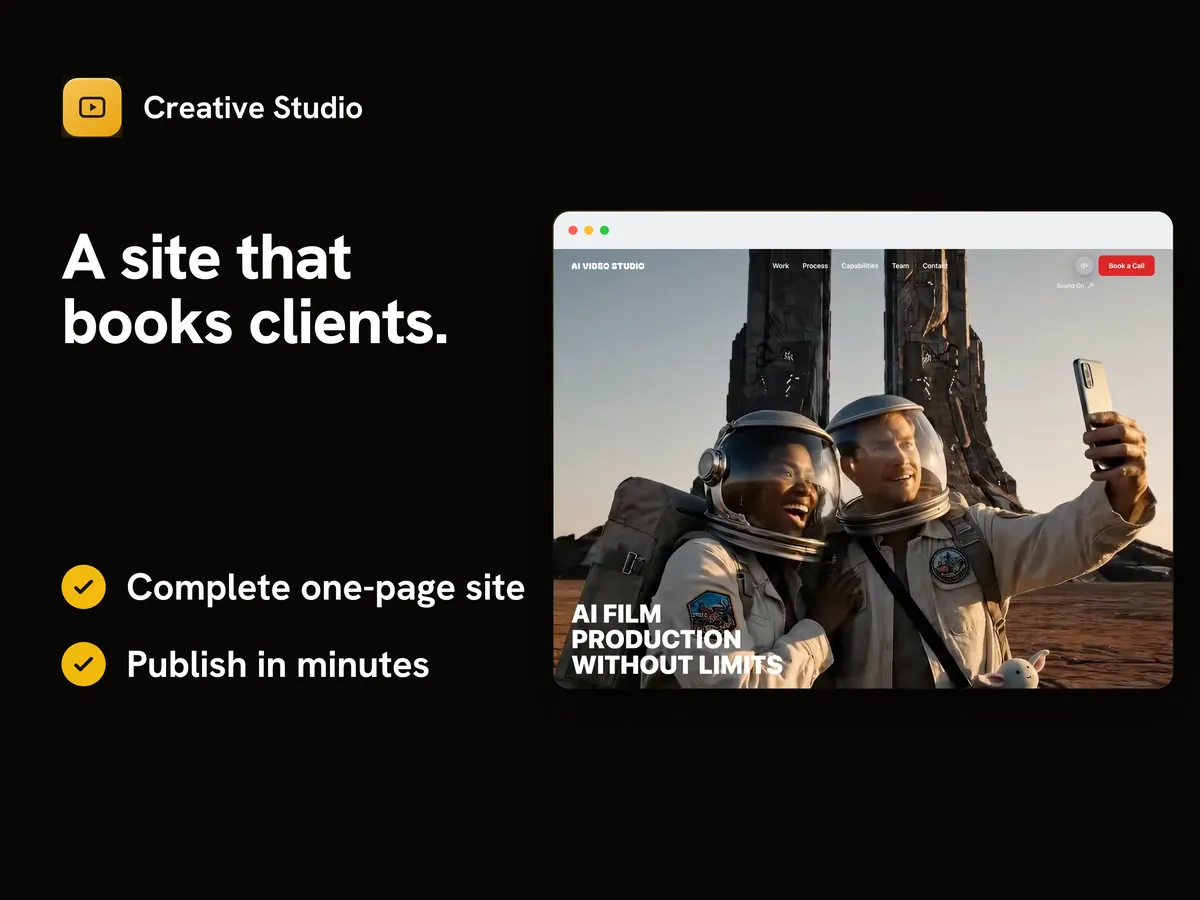Click the 'A site that books clients.' headline
The height and width of the screenshot is (900, 1200).
point(255,290)
